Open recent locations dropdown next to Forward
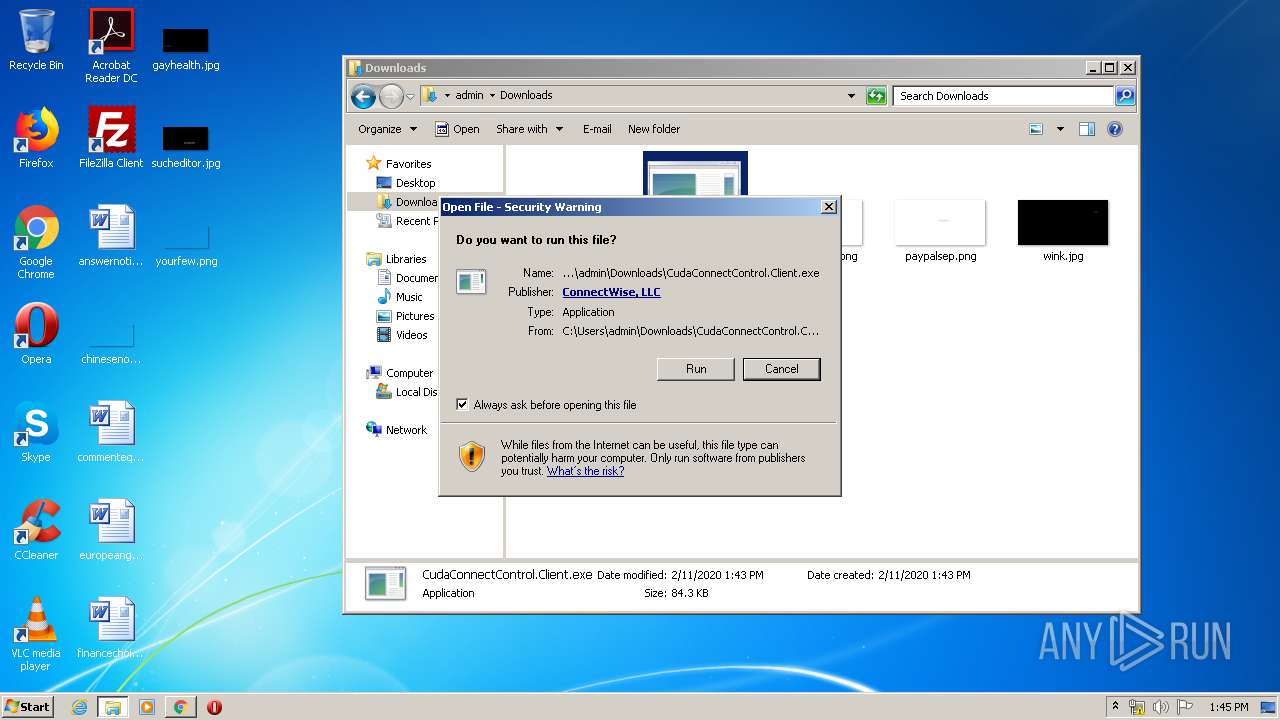Viewport: 1280px width, 720px height. point(410,97)
